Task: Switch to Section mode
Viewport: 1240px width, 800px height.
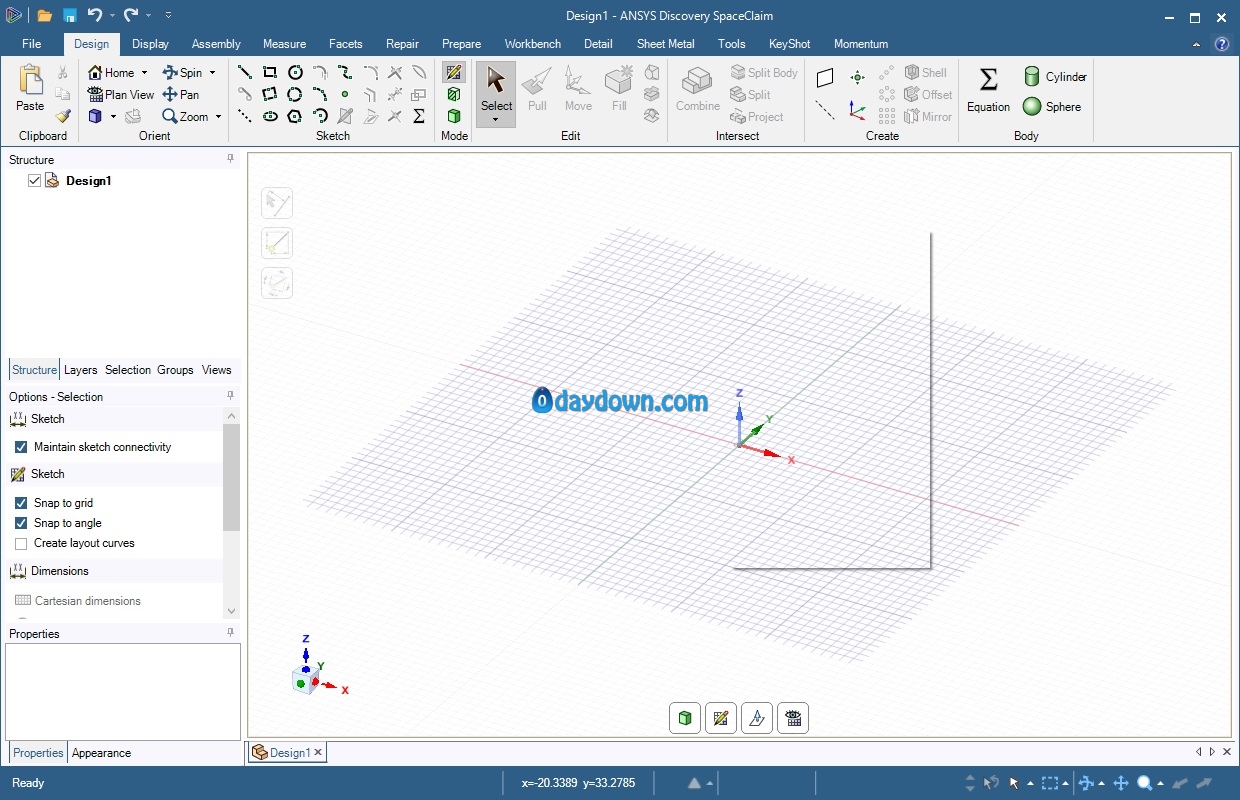Action: [454, 94]
